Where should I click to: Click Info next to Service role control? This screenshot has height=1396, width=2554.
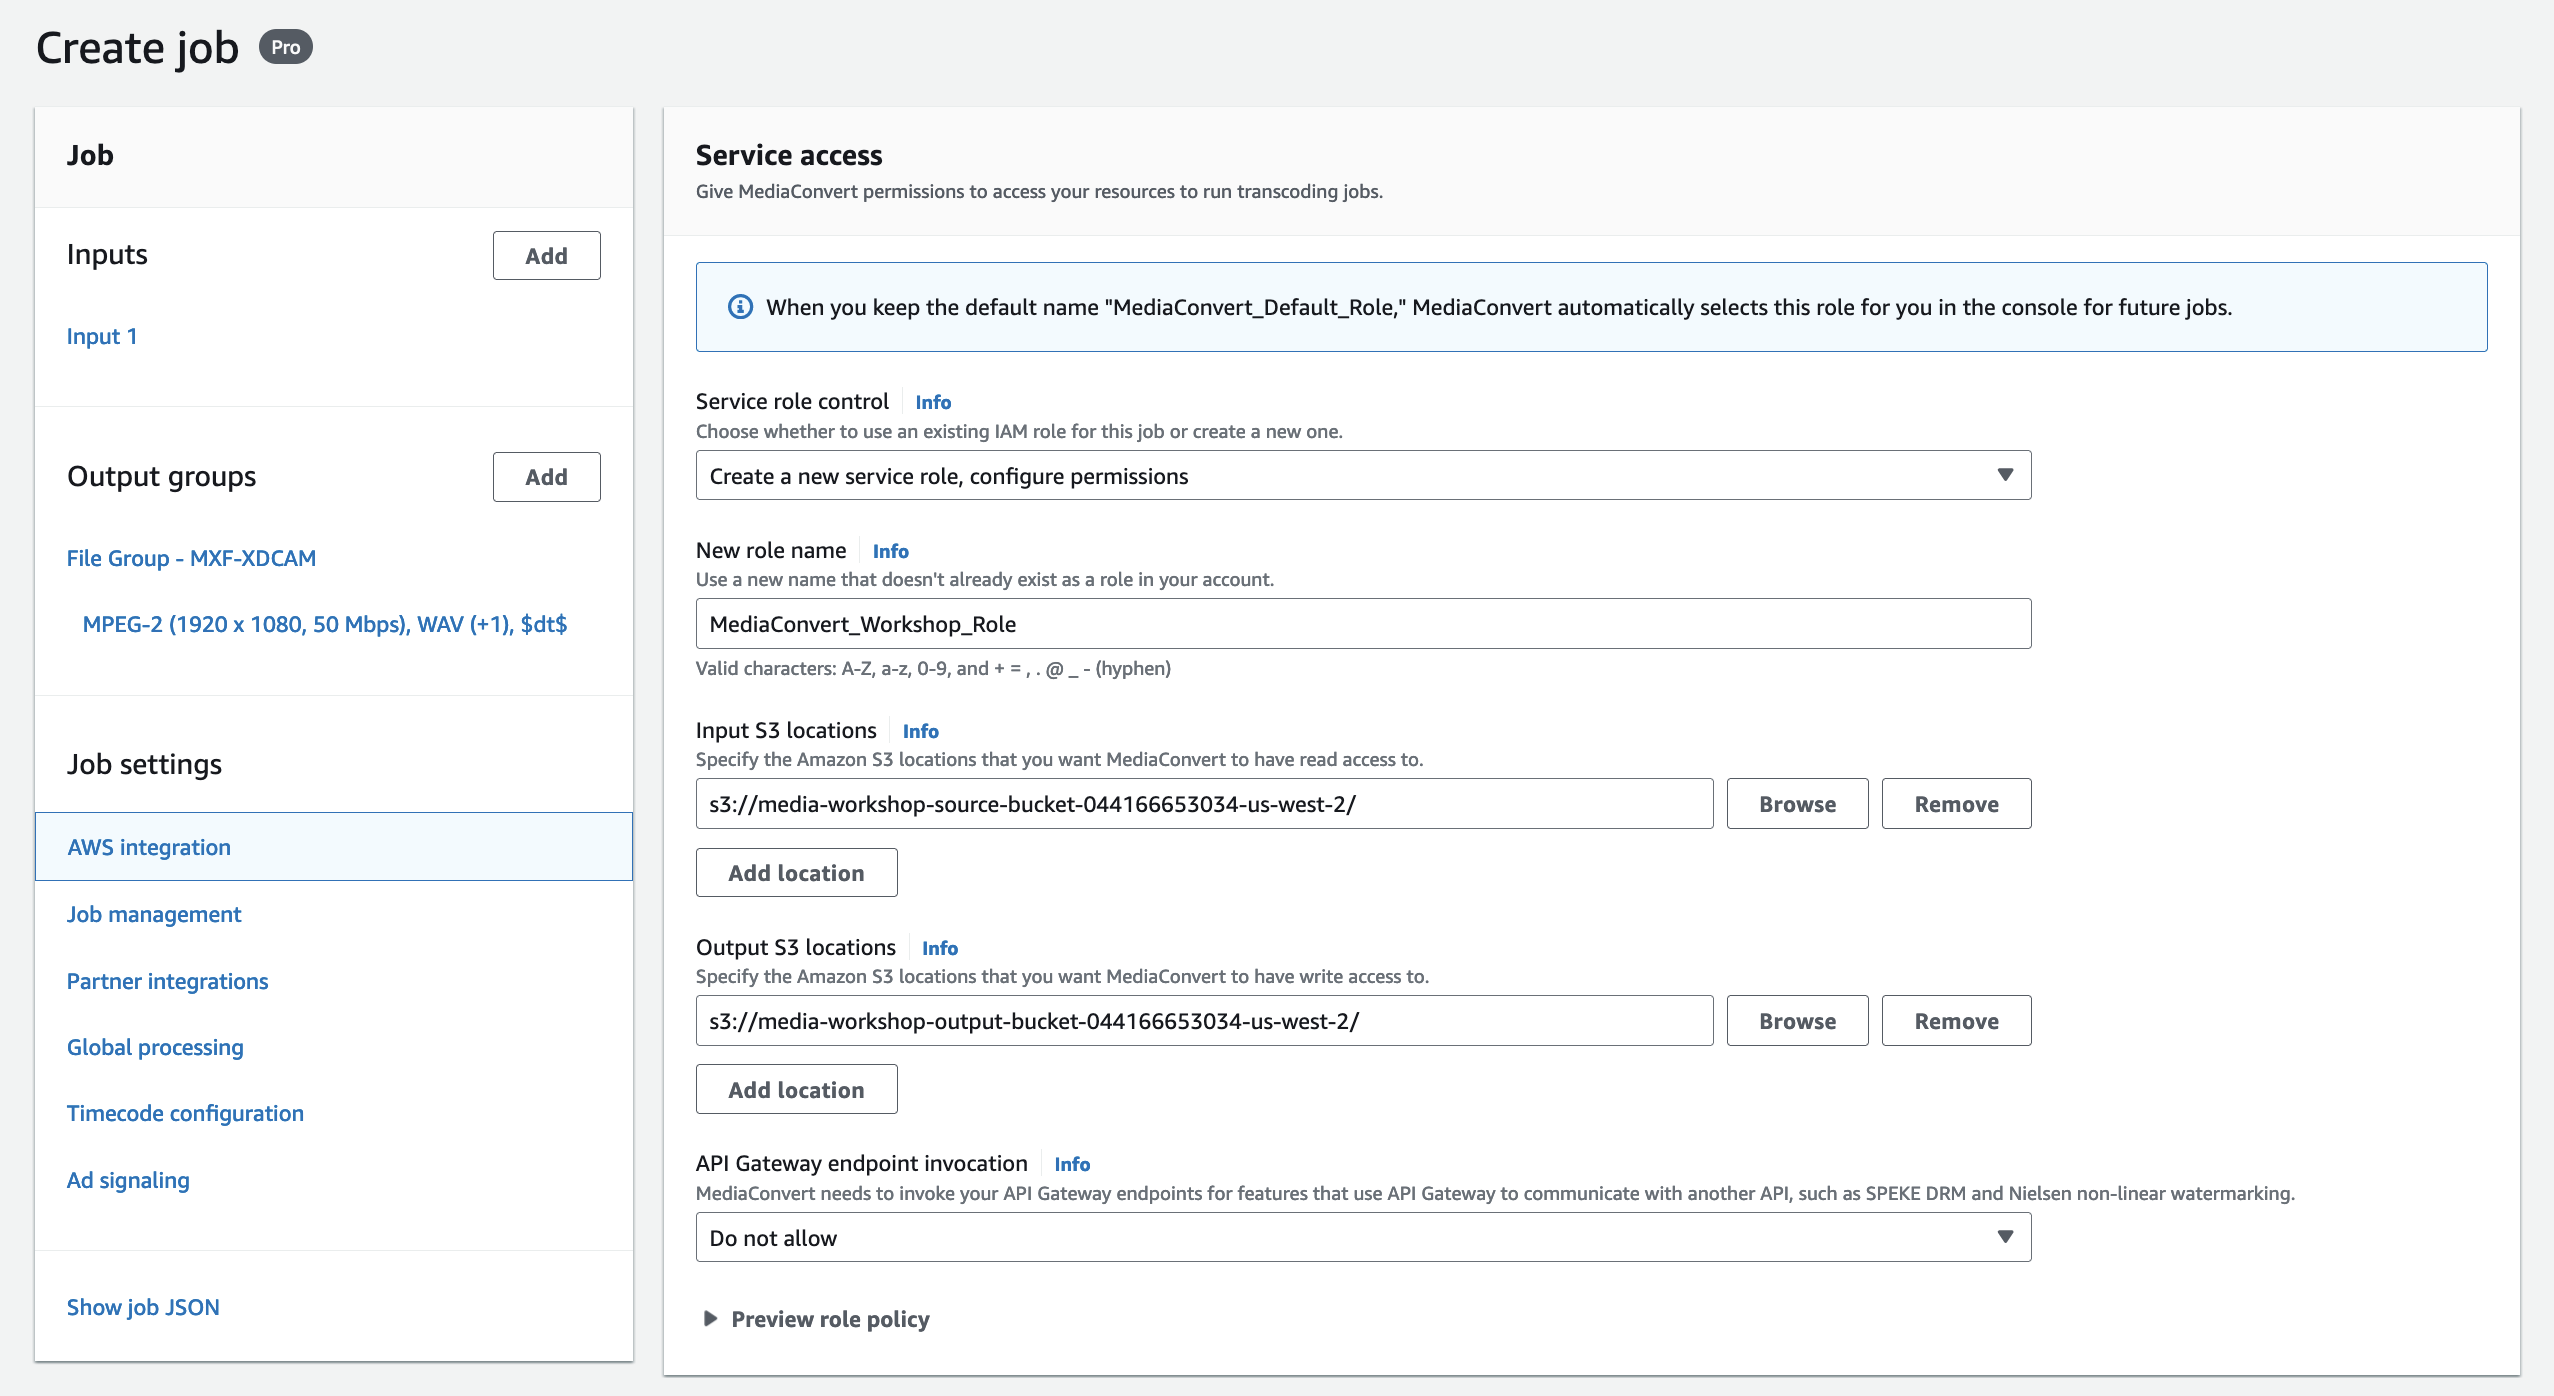coord(932,402)
